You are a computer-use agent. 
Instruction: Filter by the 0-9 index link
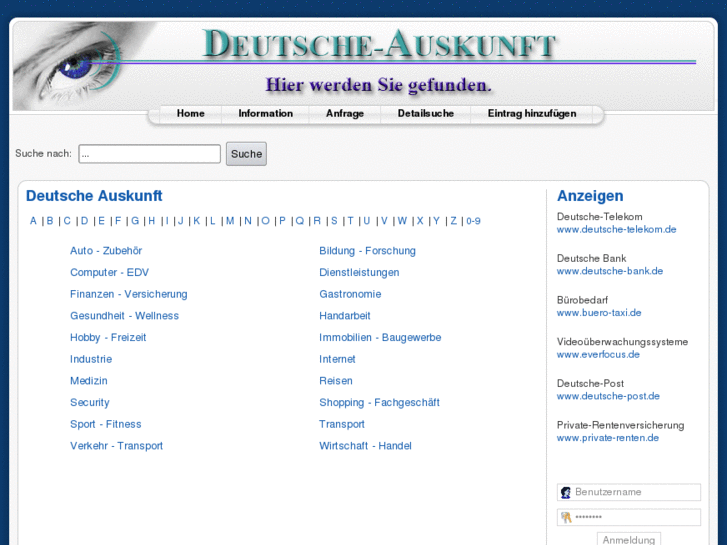[x=473, y=221]
